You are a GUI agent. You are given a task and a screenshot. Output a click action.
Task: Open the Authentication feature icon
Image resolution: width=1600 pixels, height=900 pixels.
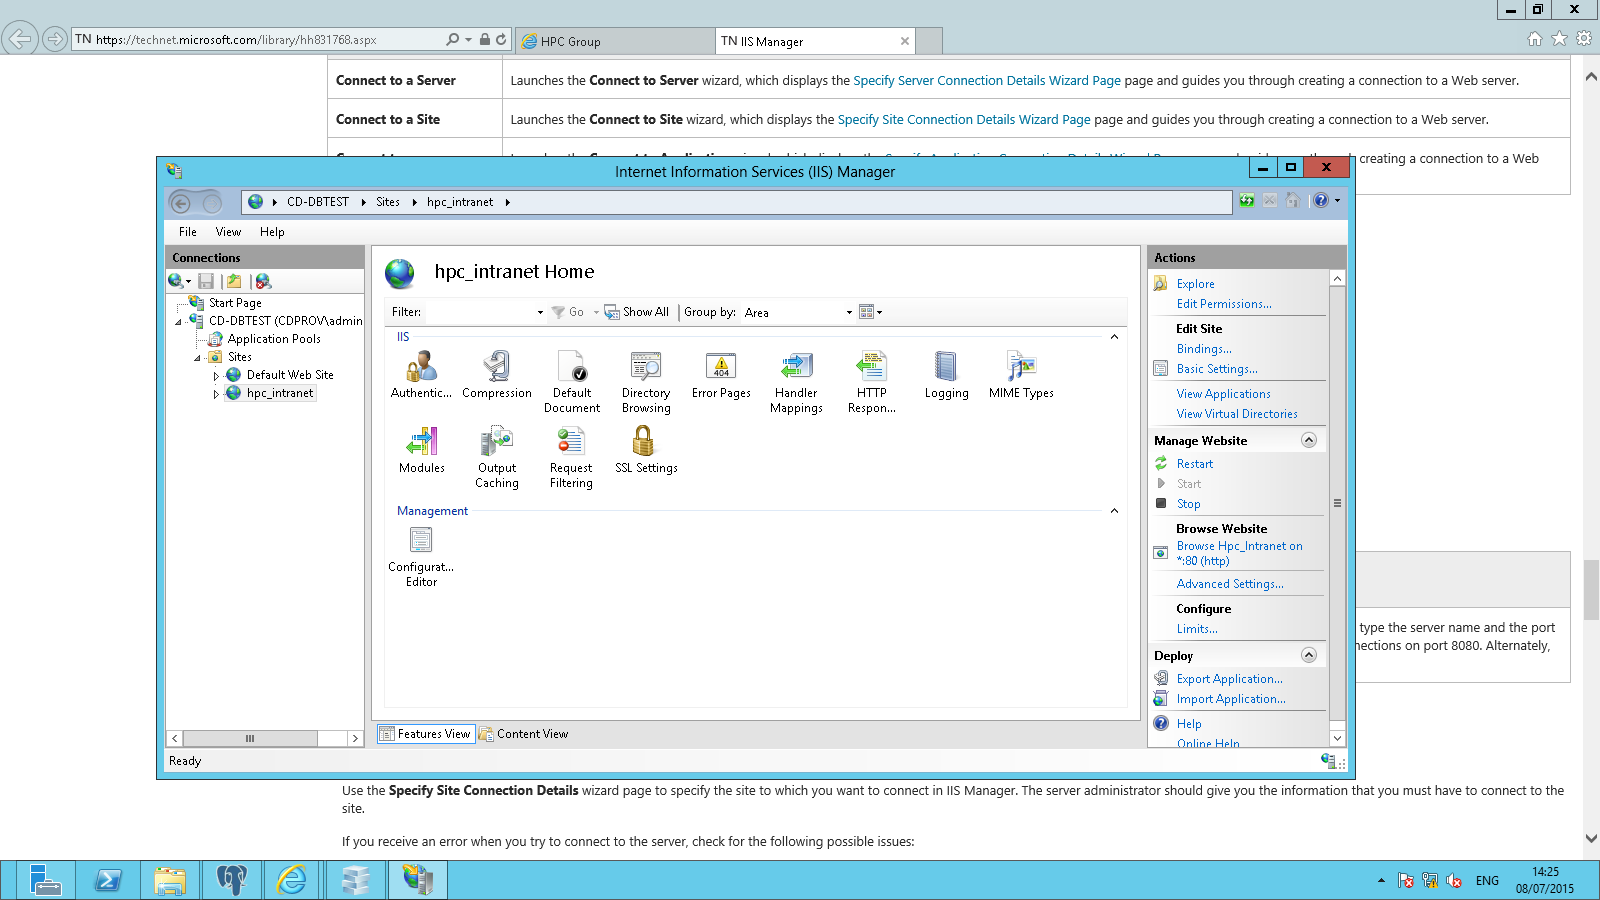tap(421, 375)
